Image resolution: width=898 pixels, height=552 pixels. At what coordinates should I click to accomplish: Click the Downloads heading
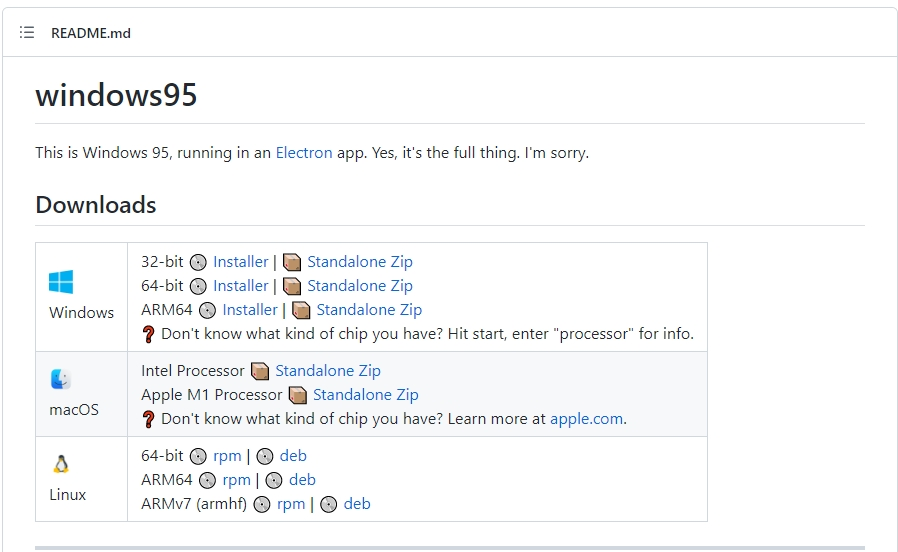[96, 205]
